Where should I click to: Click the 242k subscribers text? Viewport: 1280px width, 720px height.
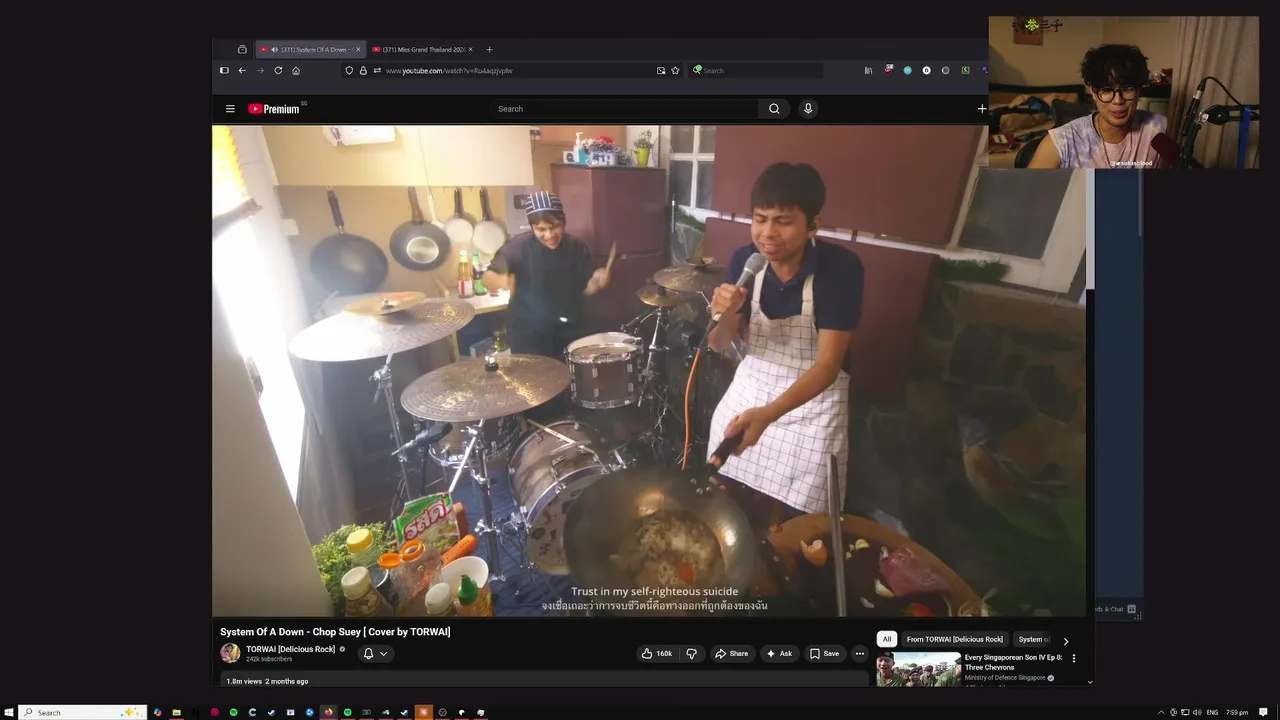pos(269,660)
